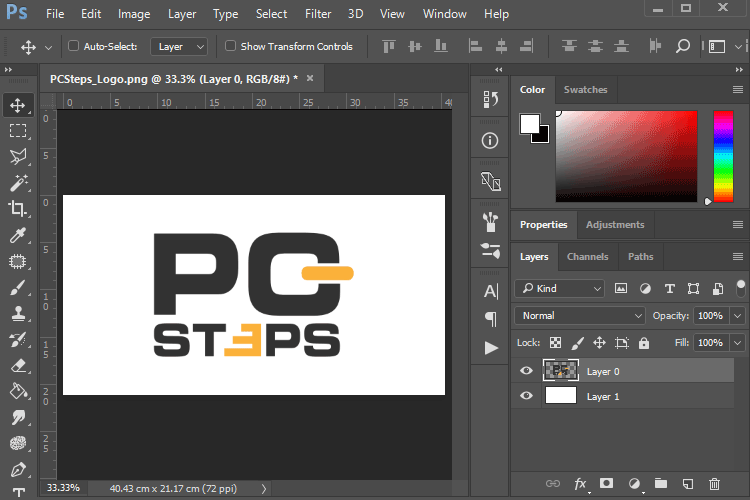Select the History Brush tool

[x=18, y=340]
